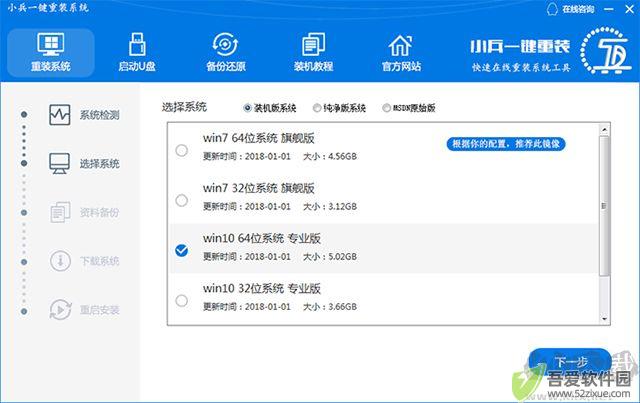Choose the win7 32位系统 旗舰版 radio button
Viewport: 640px width, 403px height.
click(182, 200)
